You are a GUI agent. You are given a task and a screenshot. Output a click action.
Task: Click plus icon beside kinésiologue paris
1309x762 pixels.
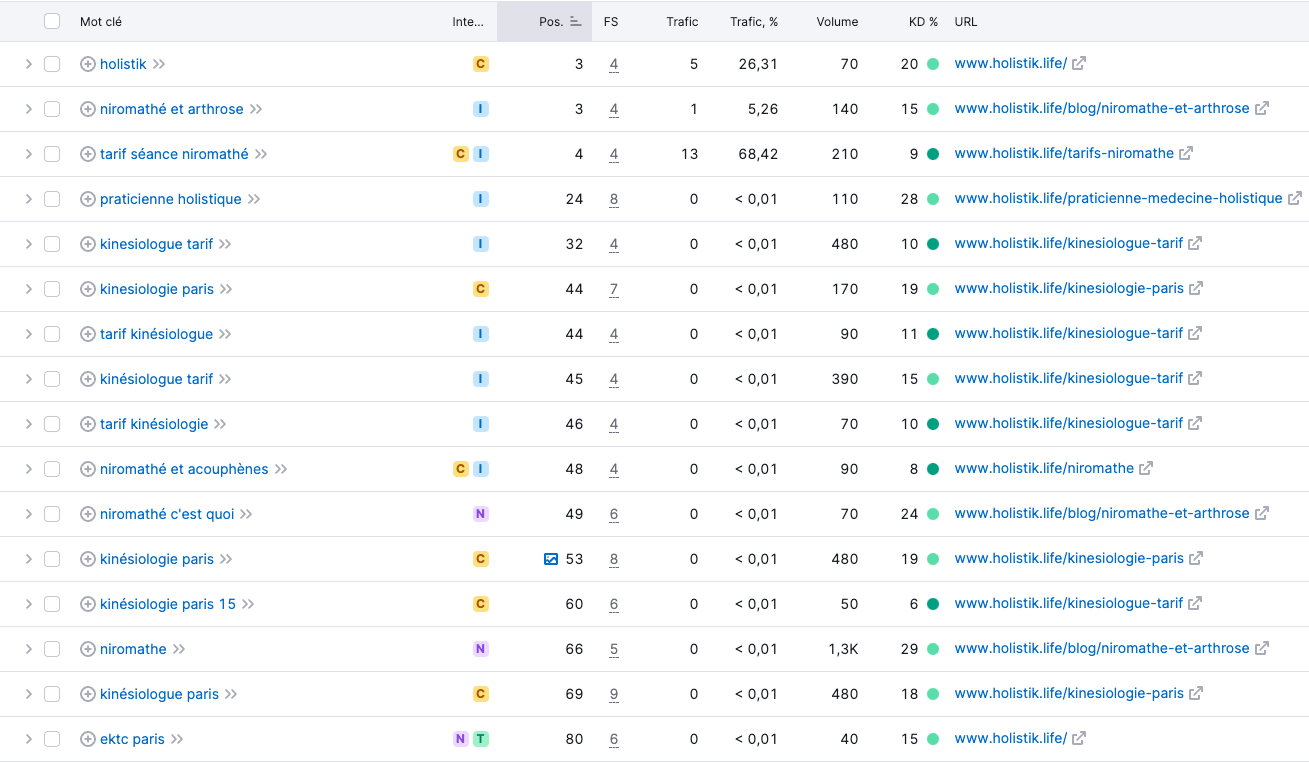pyautogui.click(x=88, y=694)
